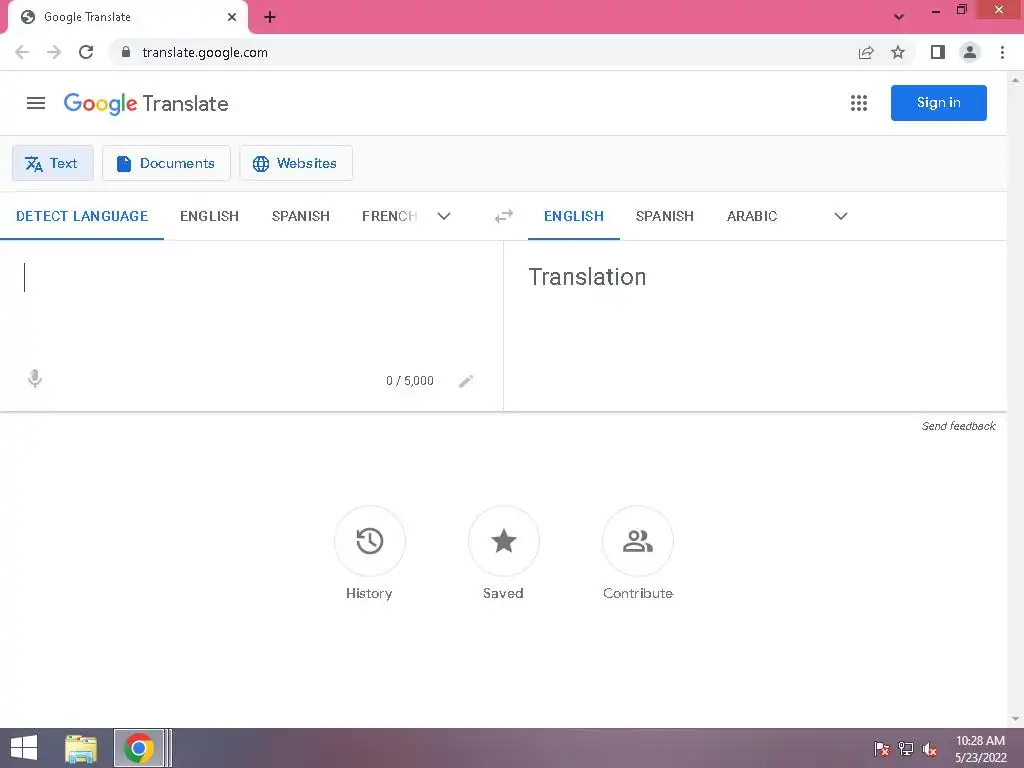Click the Google Translate logo
Screen dimensions: 1024x768
click(146, 103)
